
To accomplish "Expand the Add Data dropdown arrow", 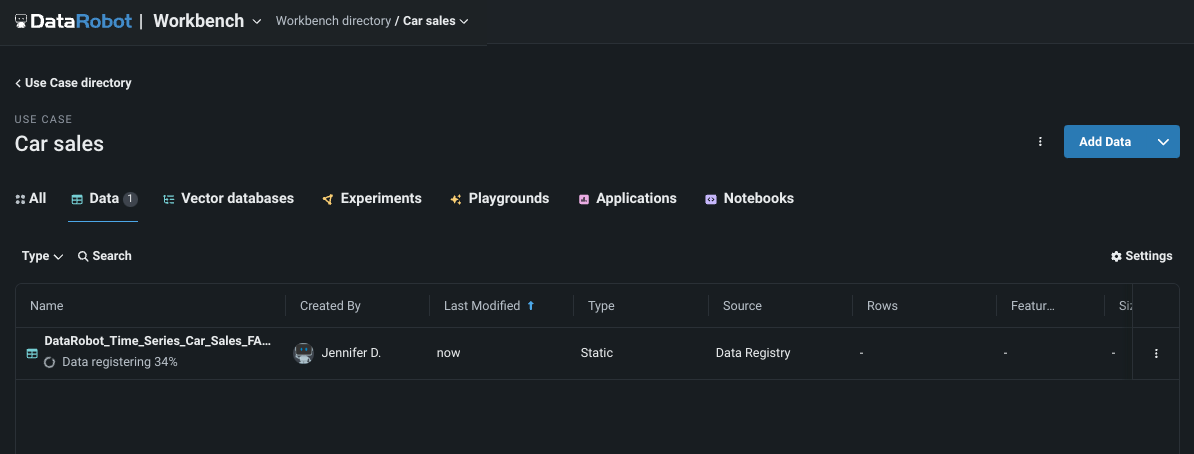I will tap(1163, 142).
